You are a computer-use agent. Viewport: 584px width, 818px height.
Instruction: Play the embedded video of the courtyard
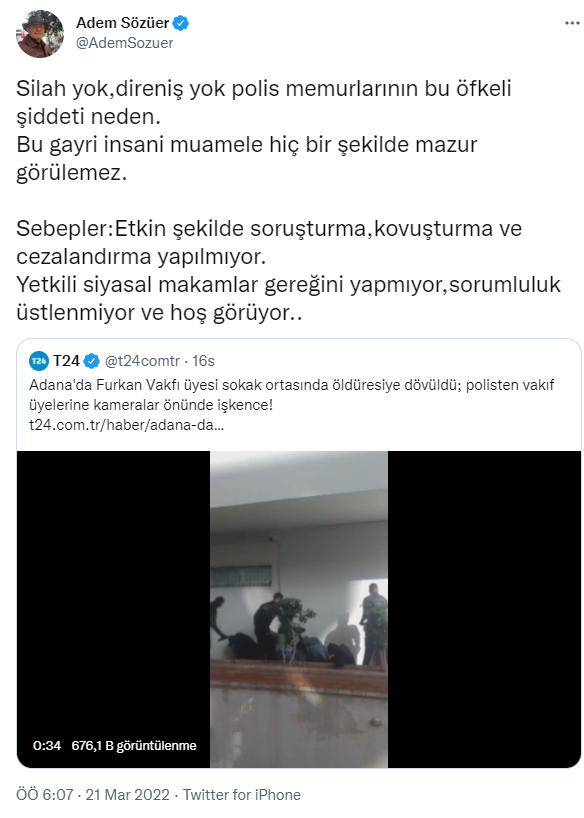tap(299, 609)
